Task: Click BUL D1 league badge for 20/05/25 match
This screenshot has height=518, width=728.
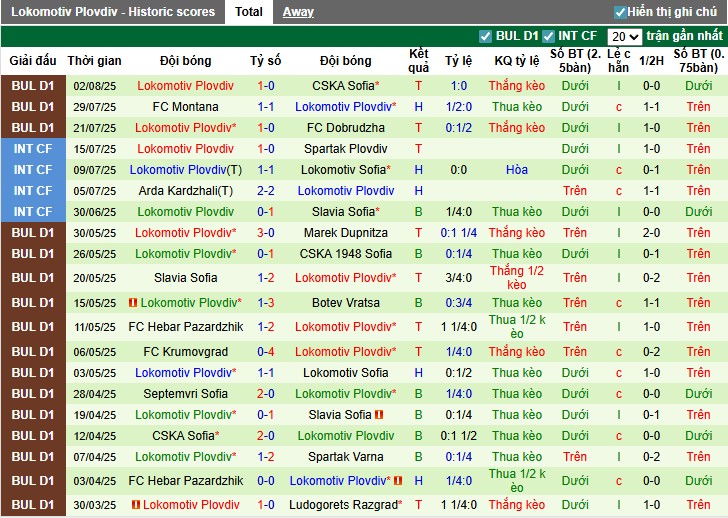Action: [x=33, y=278]
